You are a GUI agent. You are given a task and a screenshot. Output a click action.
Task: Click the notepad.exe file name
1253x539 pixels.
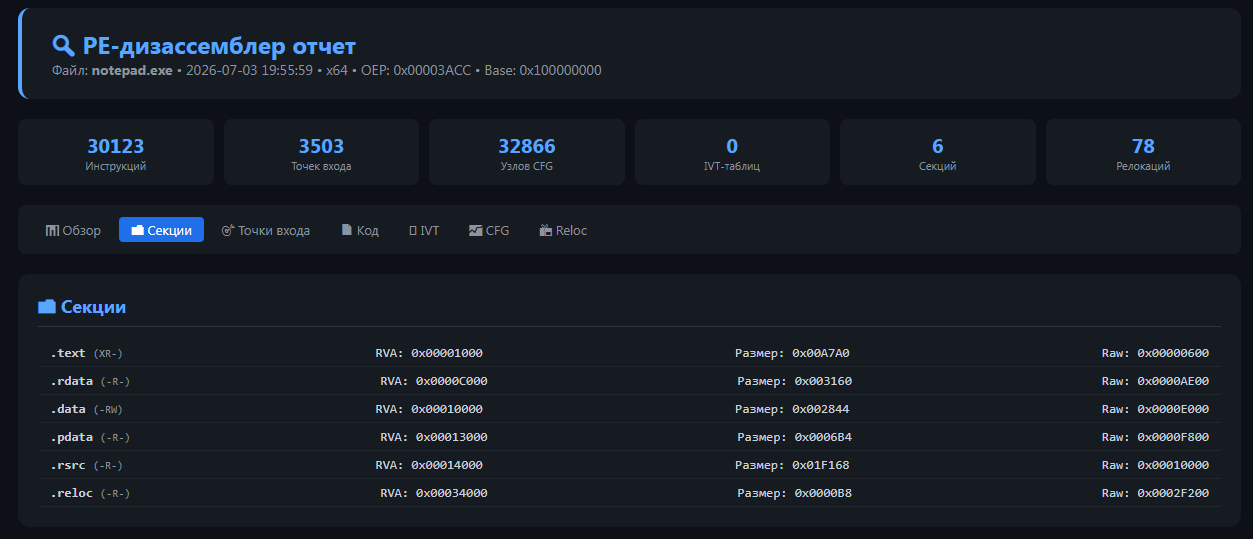coord(132,71)
